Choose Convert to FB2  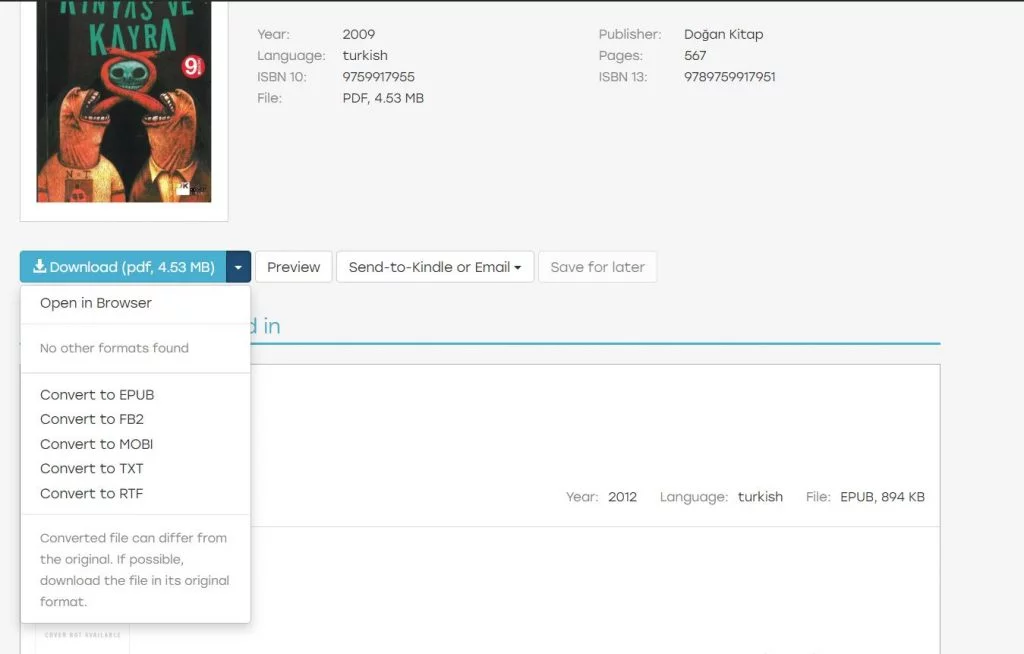[x=92, y=419]
